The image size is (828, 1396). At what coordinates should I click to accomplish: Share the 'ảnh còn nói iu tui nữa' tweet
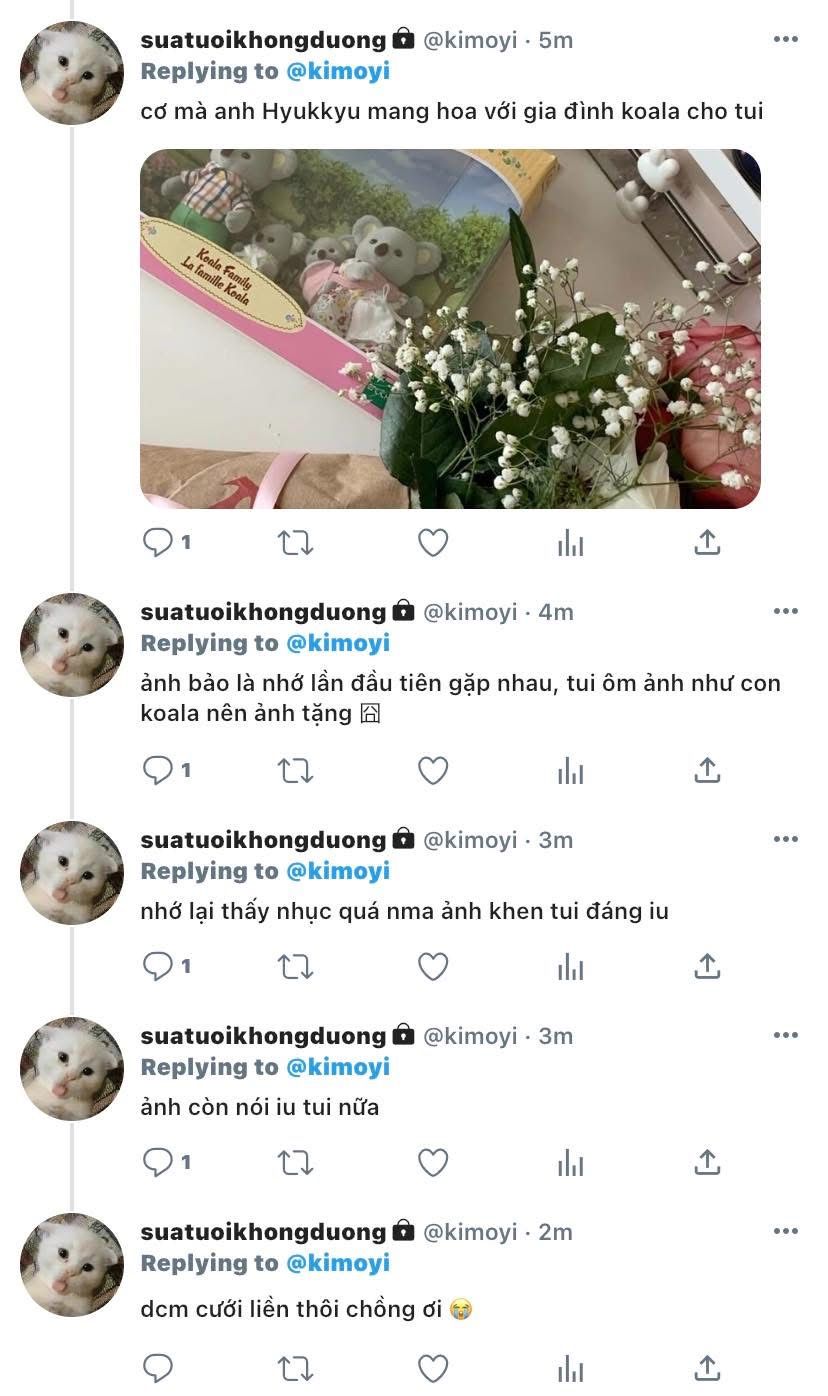point(707,1163)
